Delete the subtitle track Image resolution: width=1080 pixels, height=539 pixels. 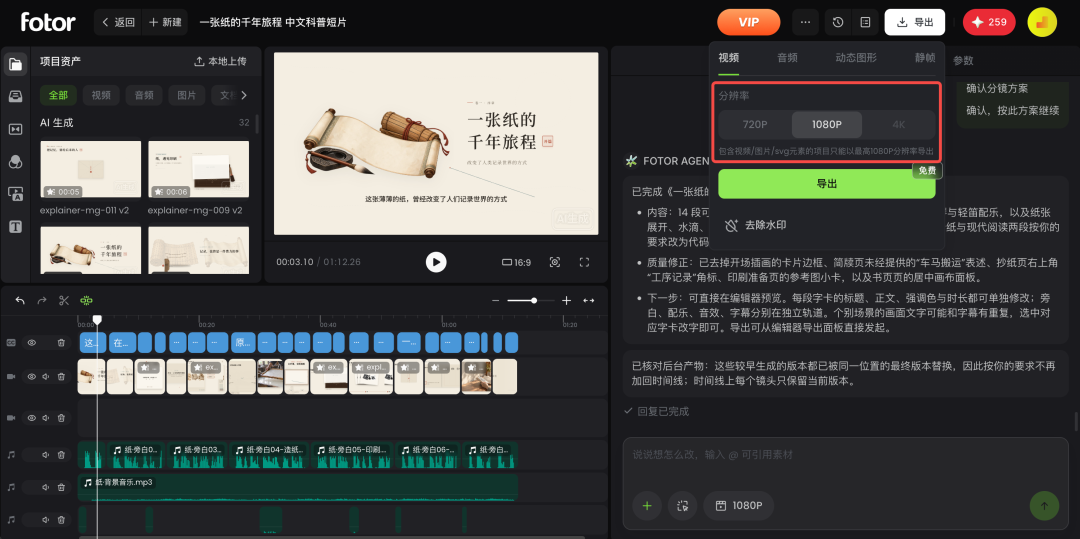point(61,342)
